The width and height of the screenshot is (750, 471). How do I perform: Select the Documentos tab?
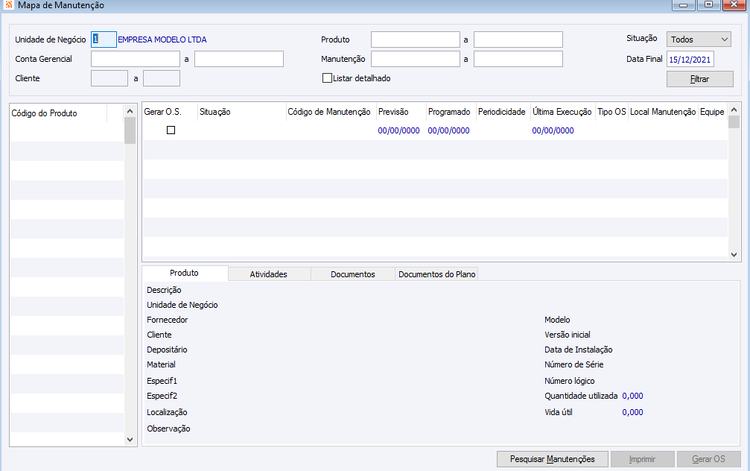(353, 274)
